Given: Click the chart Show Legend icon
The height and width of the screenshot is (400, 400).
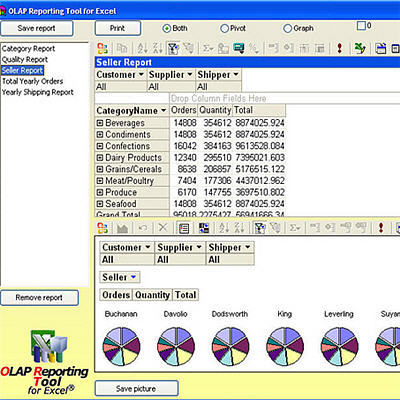Looking at the screenshot, I should (184, 228).
